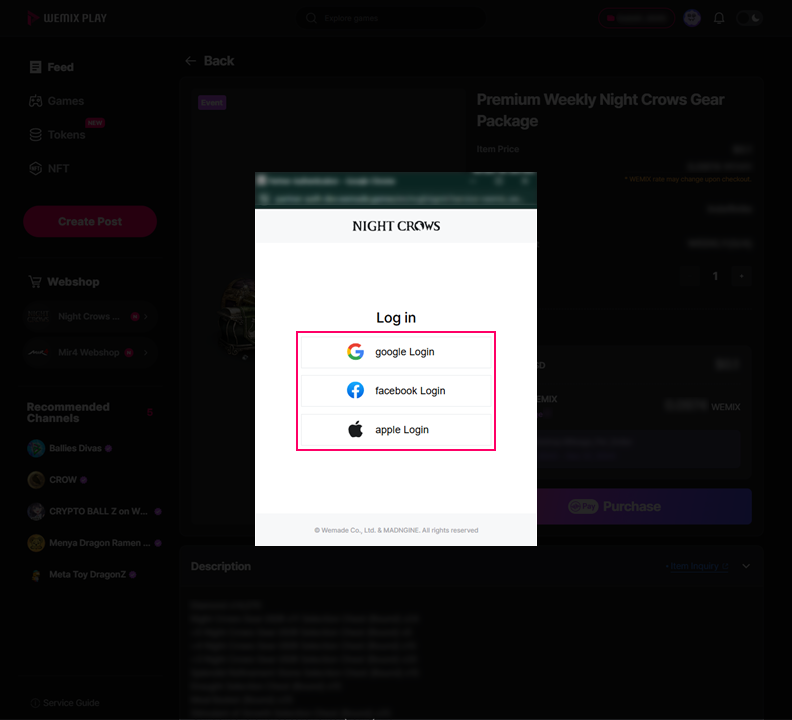Click the NIGHT CROWS logo in popup

click(396, 226)
